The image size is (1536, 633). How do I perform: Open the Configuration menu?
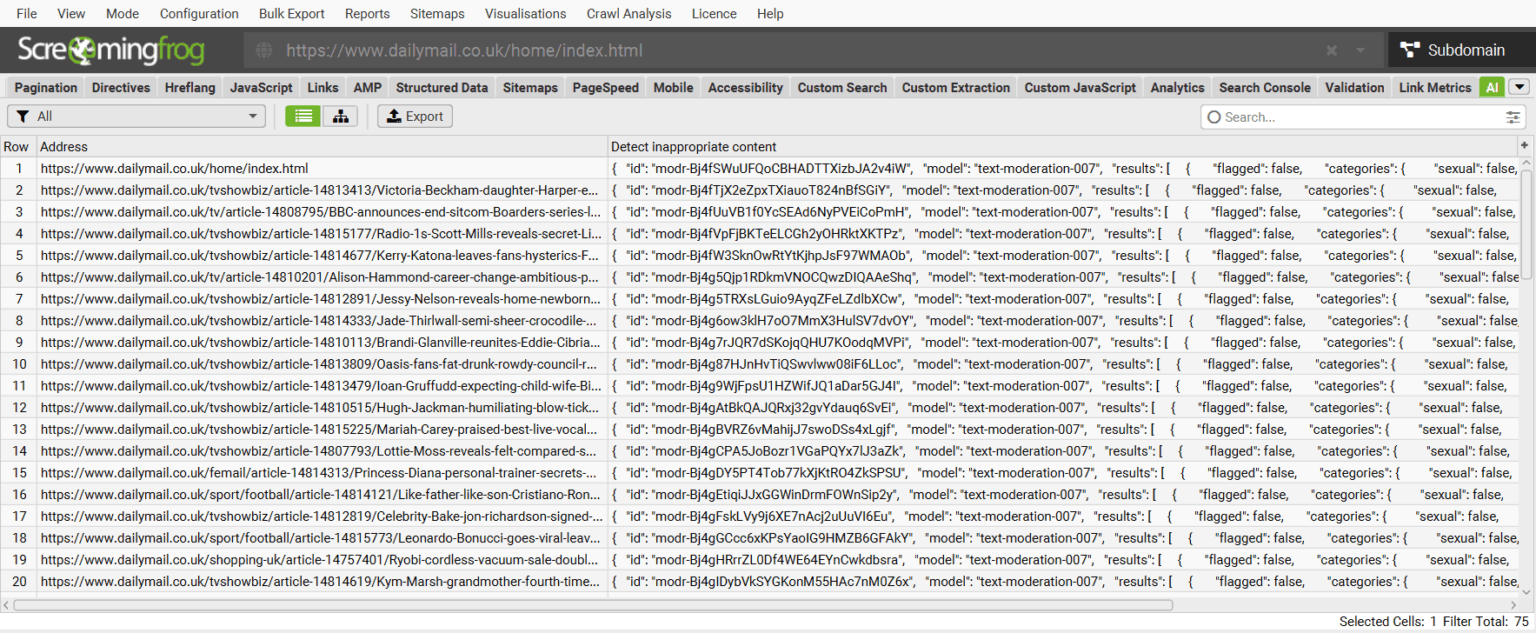point(199,14)
